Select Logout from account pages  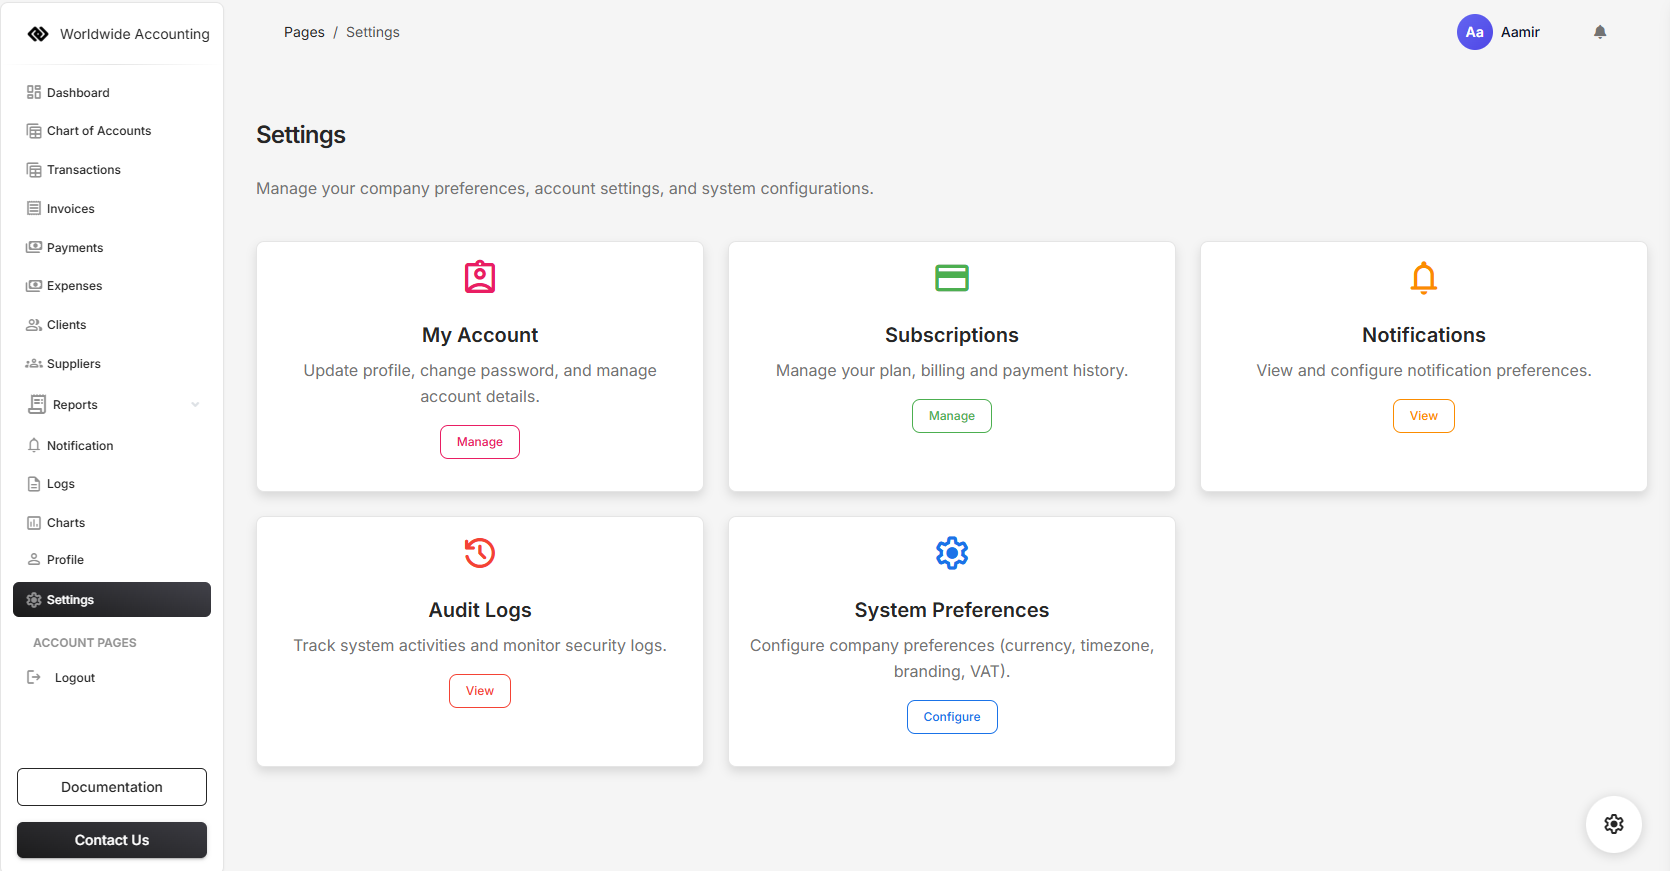[x=74, y=678]
